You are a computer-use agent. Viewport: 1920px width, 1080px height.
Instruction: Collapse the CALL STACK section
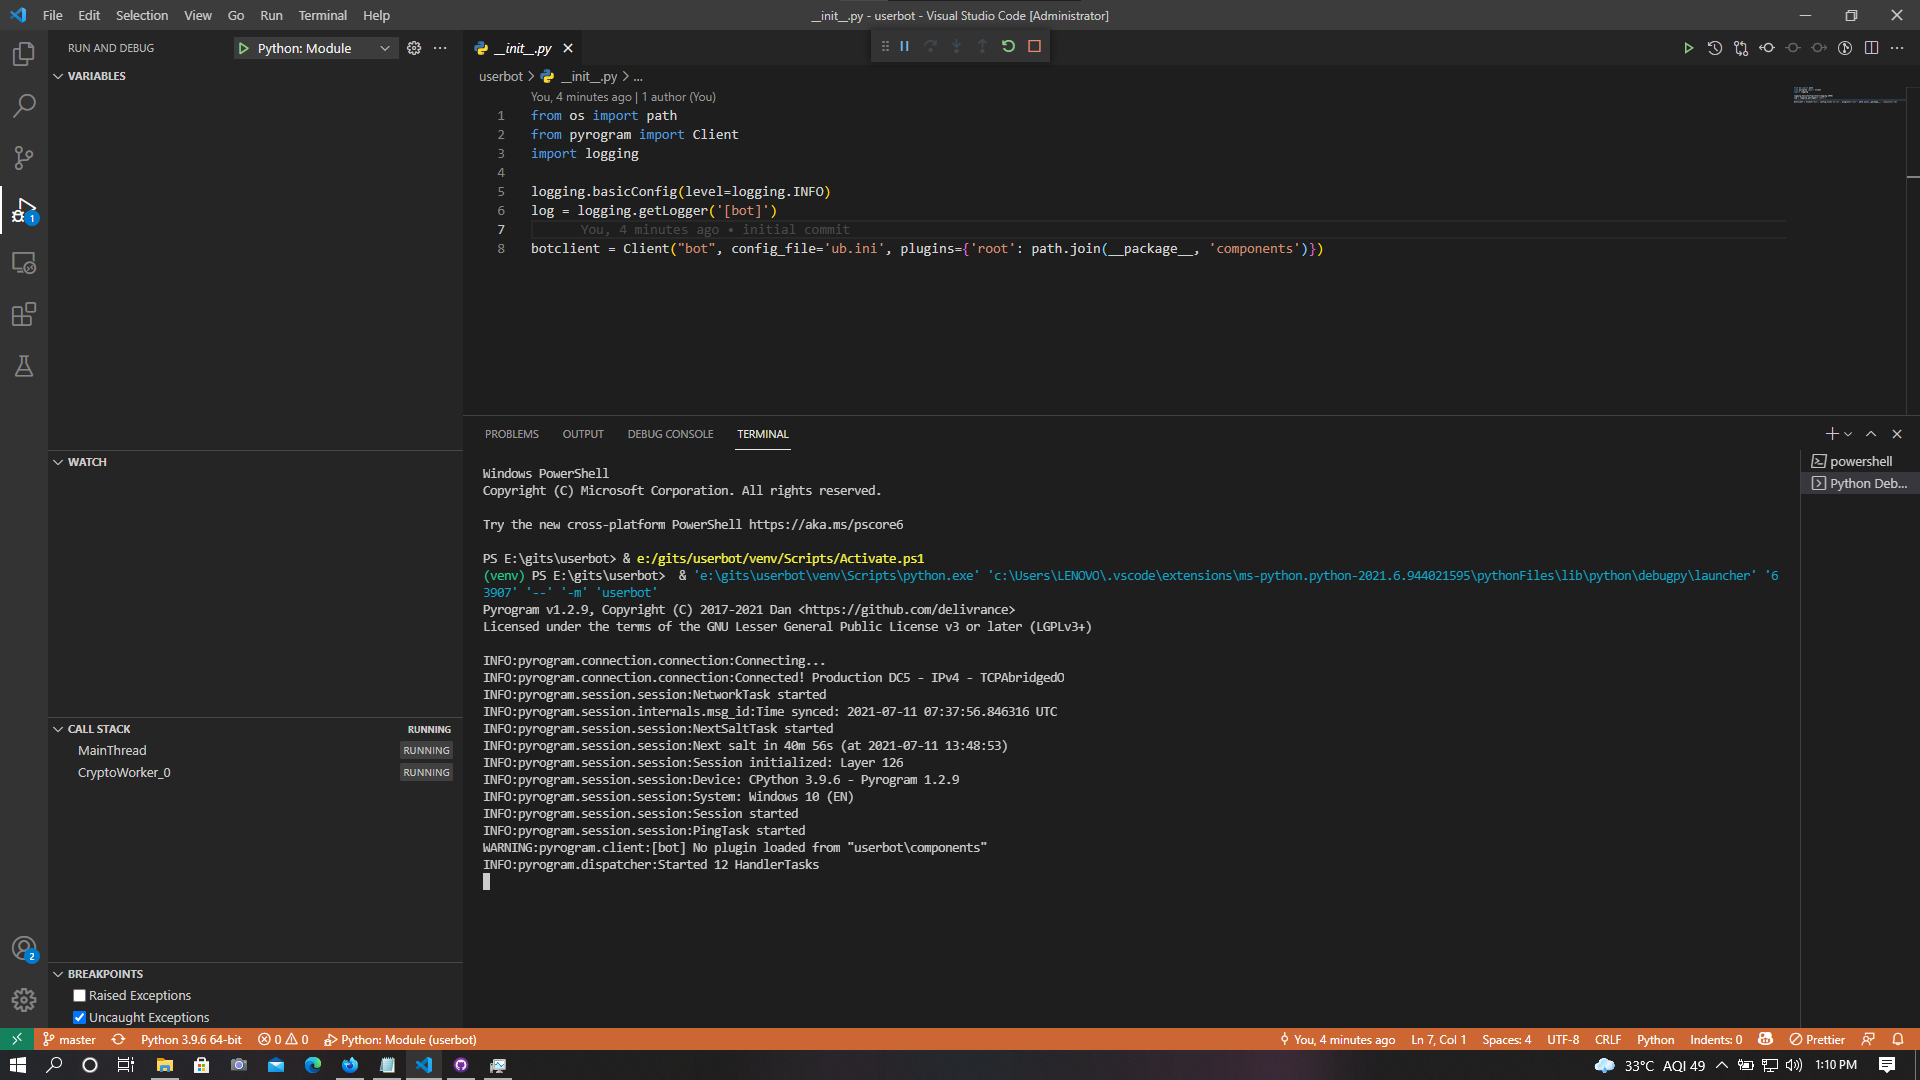[58, 729]
